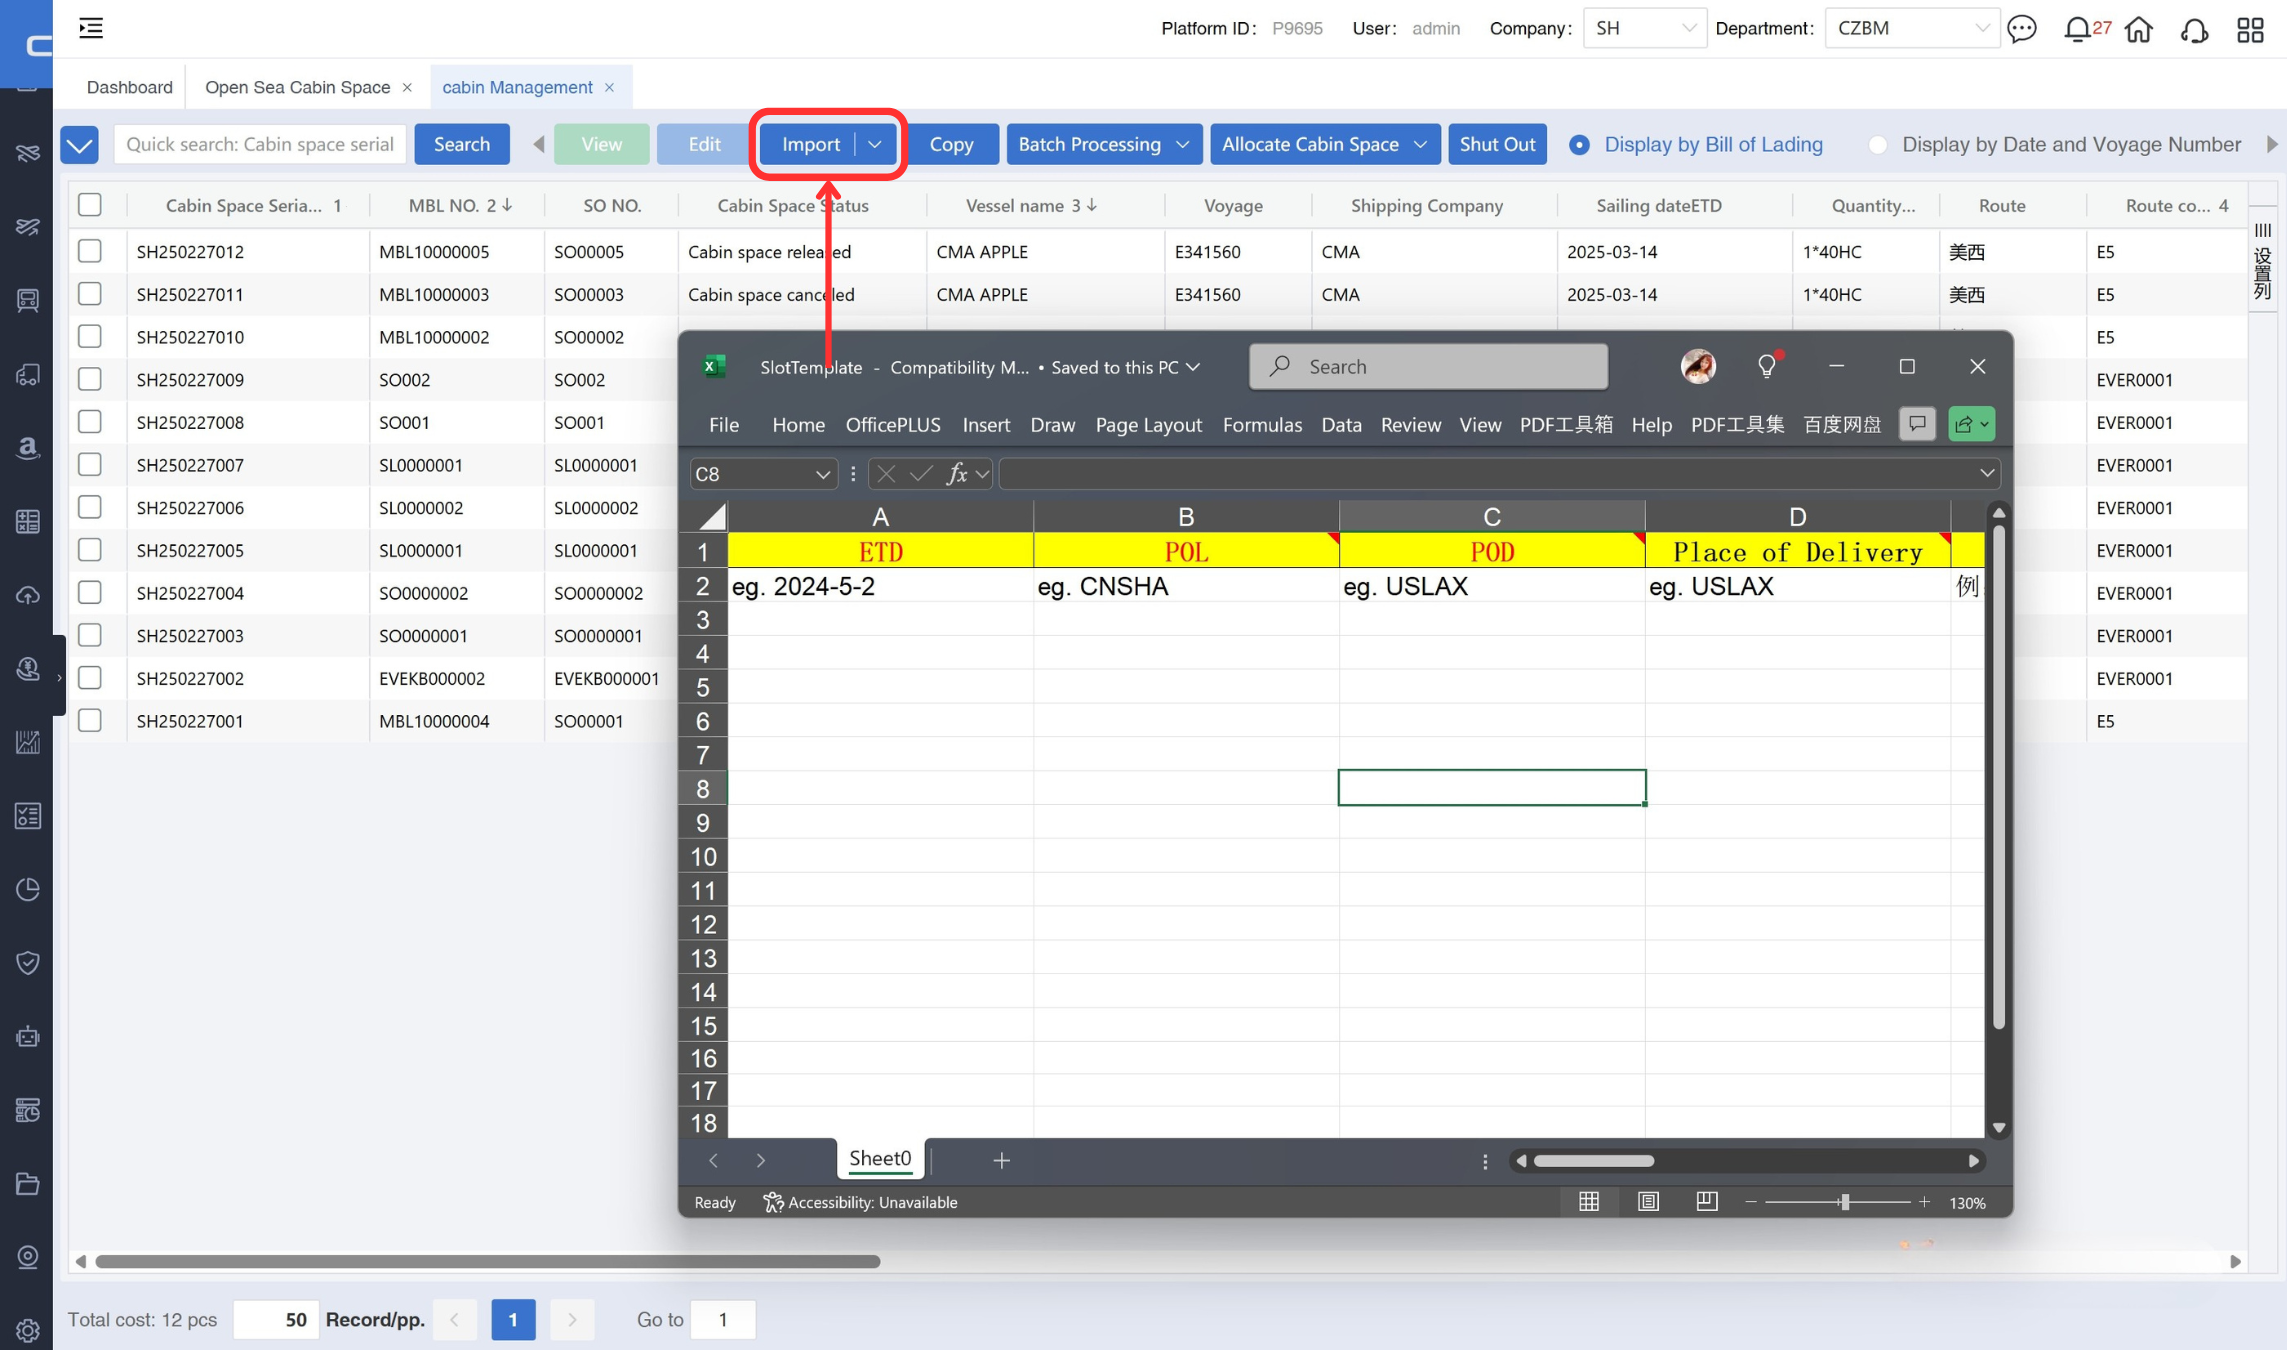Open Excel share button dropdown
2287x1350 pixels.
coord(1971,424)
